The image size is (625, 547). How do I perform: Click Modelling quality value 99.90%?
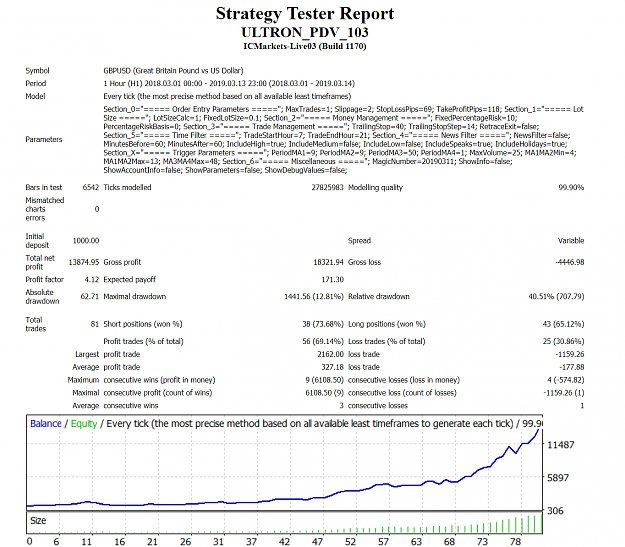point(571,187)
